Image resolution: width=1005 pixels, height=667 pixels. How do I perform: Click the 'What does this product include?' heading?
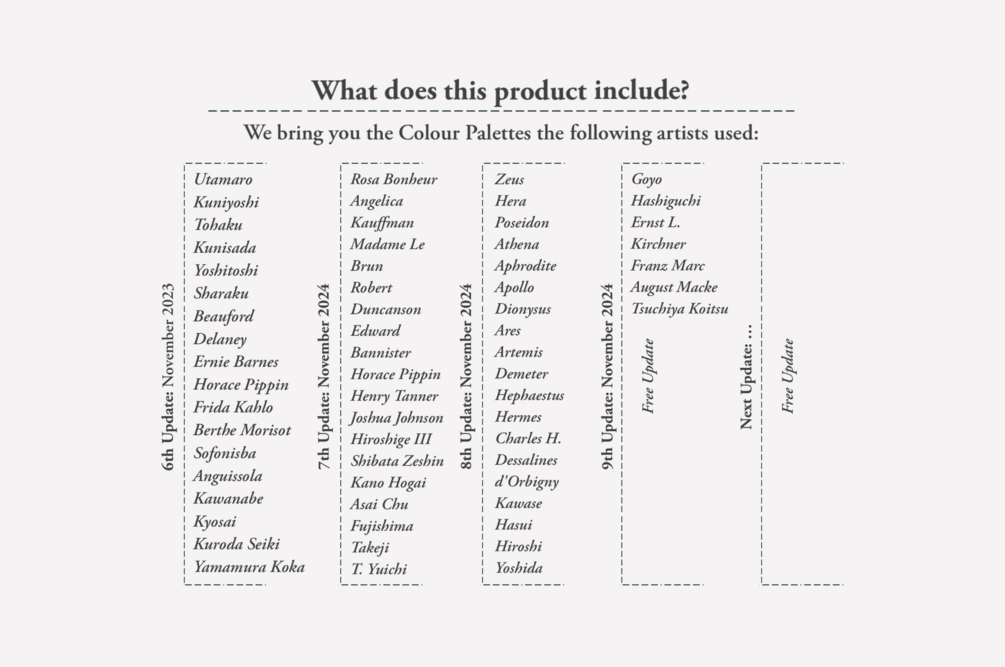(x=500, y=90)
